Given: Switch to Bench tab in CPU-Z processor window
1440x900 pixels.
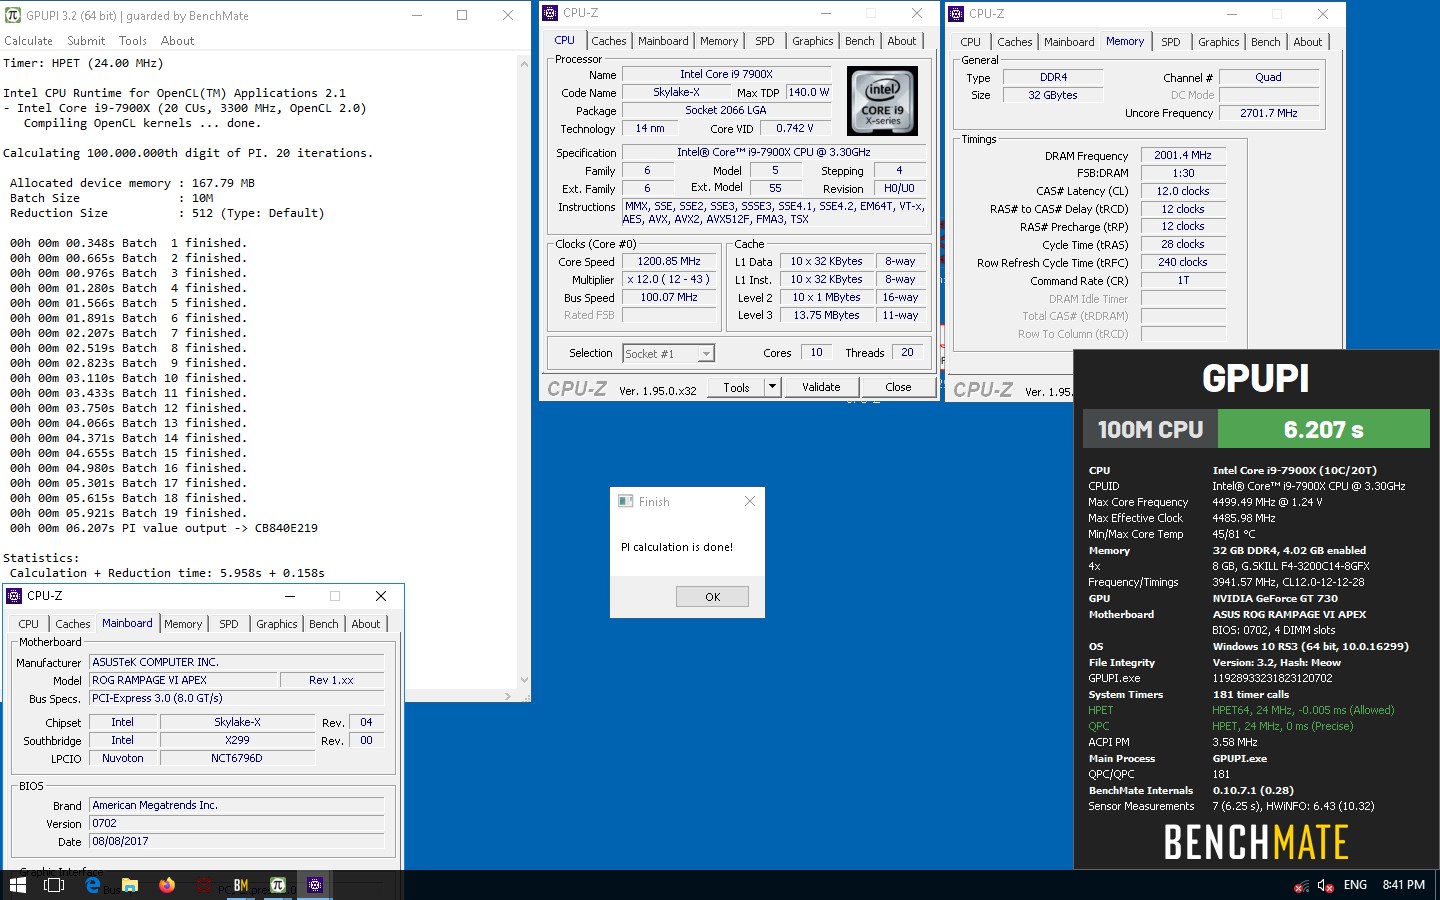Looking at the screenshot, I should click(860, 41).
